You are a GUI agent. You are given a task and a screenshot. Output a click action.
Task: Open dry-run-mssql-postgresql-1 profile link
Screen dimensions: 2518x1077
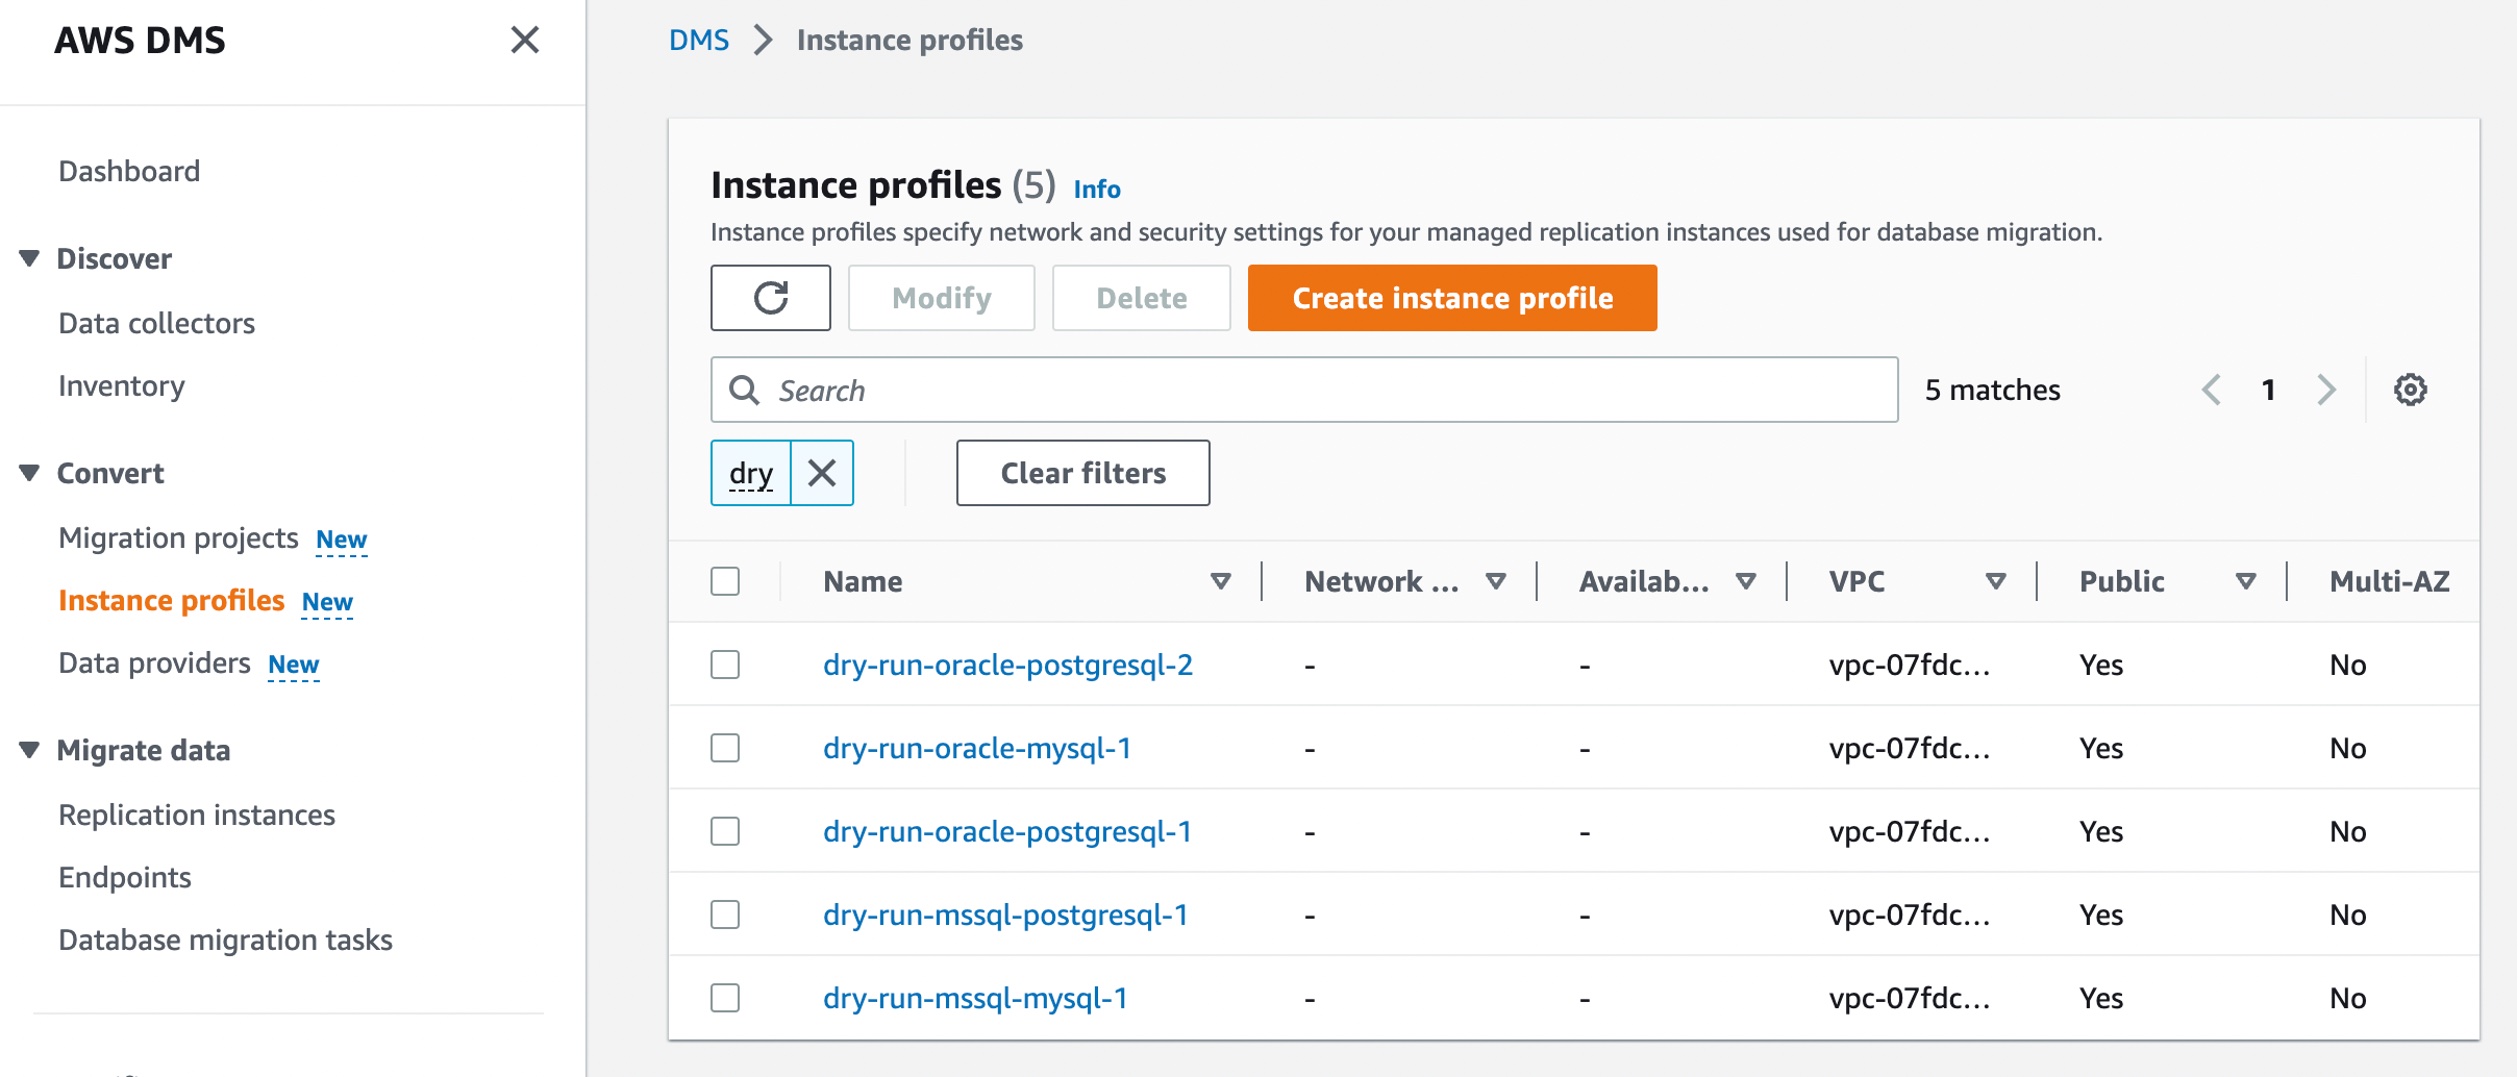click(1006, 914)
